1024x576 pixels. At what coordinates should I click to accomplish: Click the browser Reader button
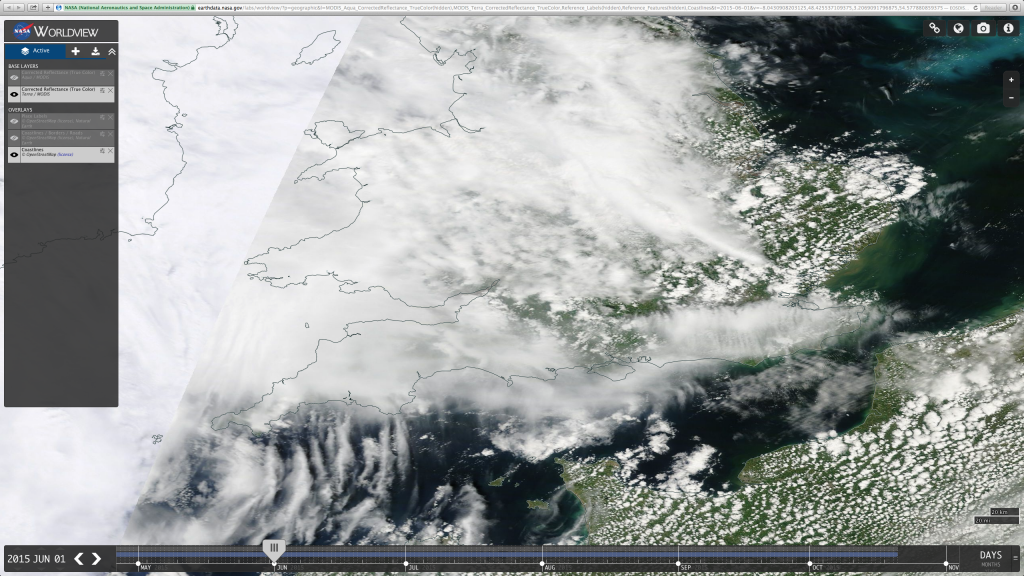[994, 8]
